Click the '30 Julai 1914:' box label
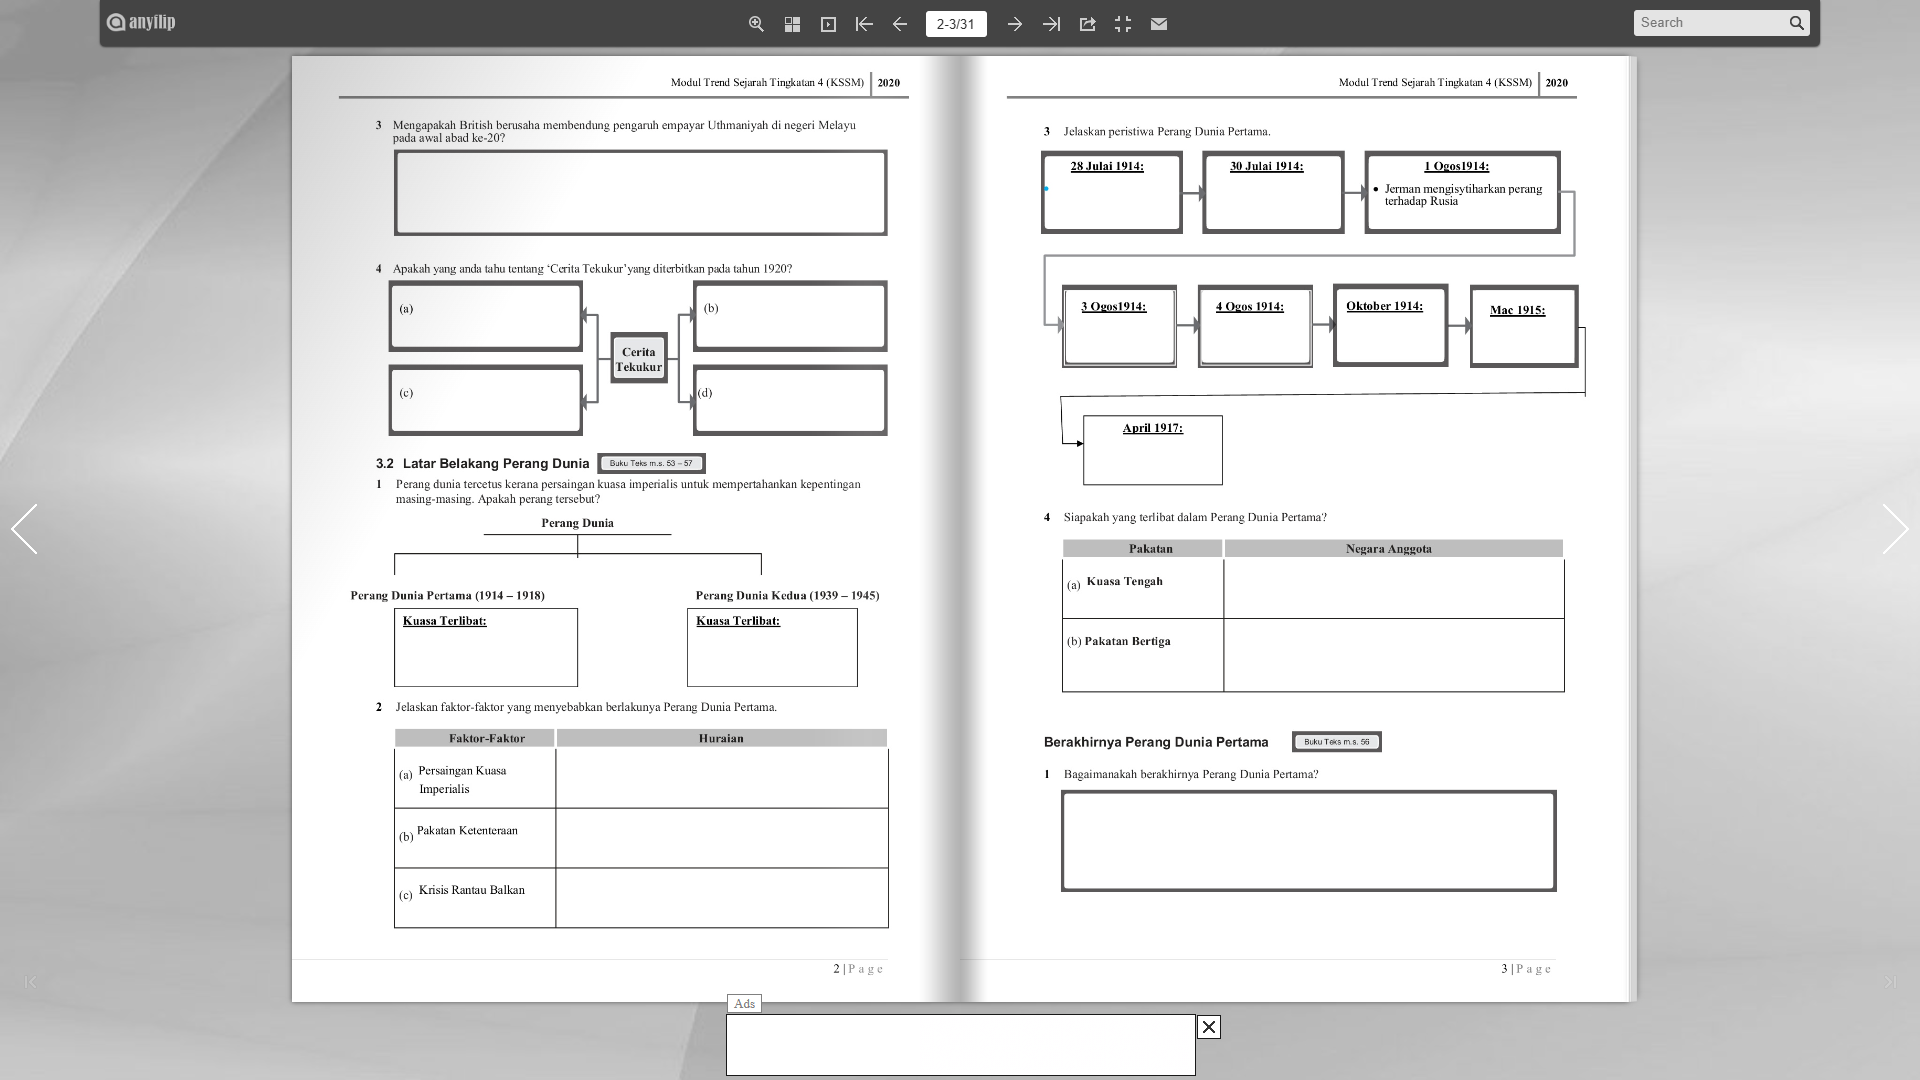 pos(1266,167)
